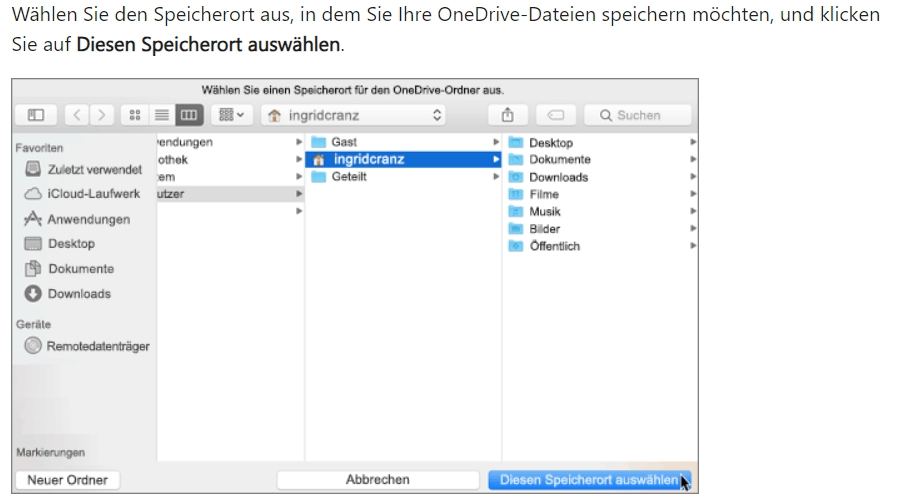
Task: Select the Musik folder
Action: click(601, 212)
